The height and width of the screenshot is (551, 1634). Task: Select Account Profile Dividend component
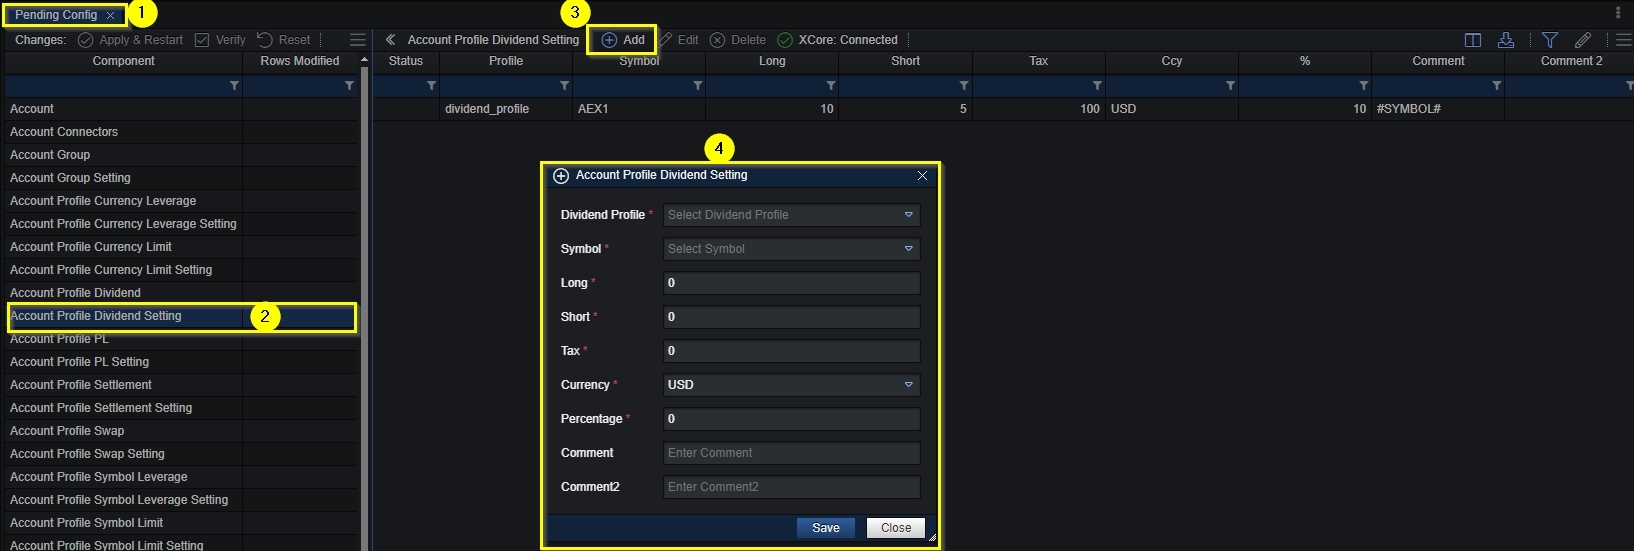[180, 293]
